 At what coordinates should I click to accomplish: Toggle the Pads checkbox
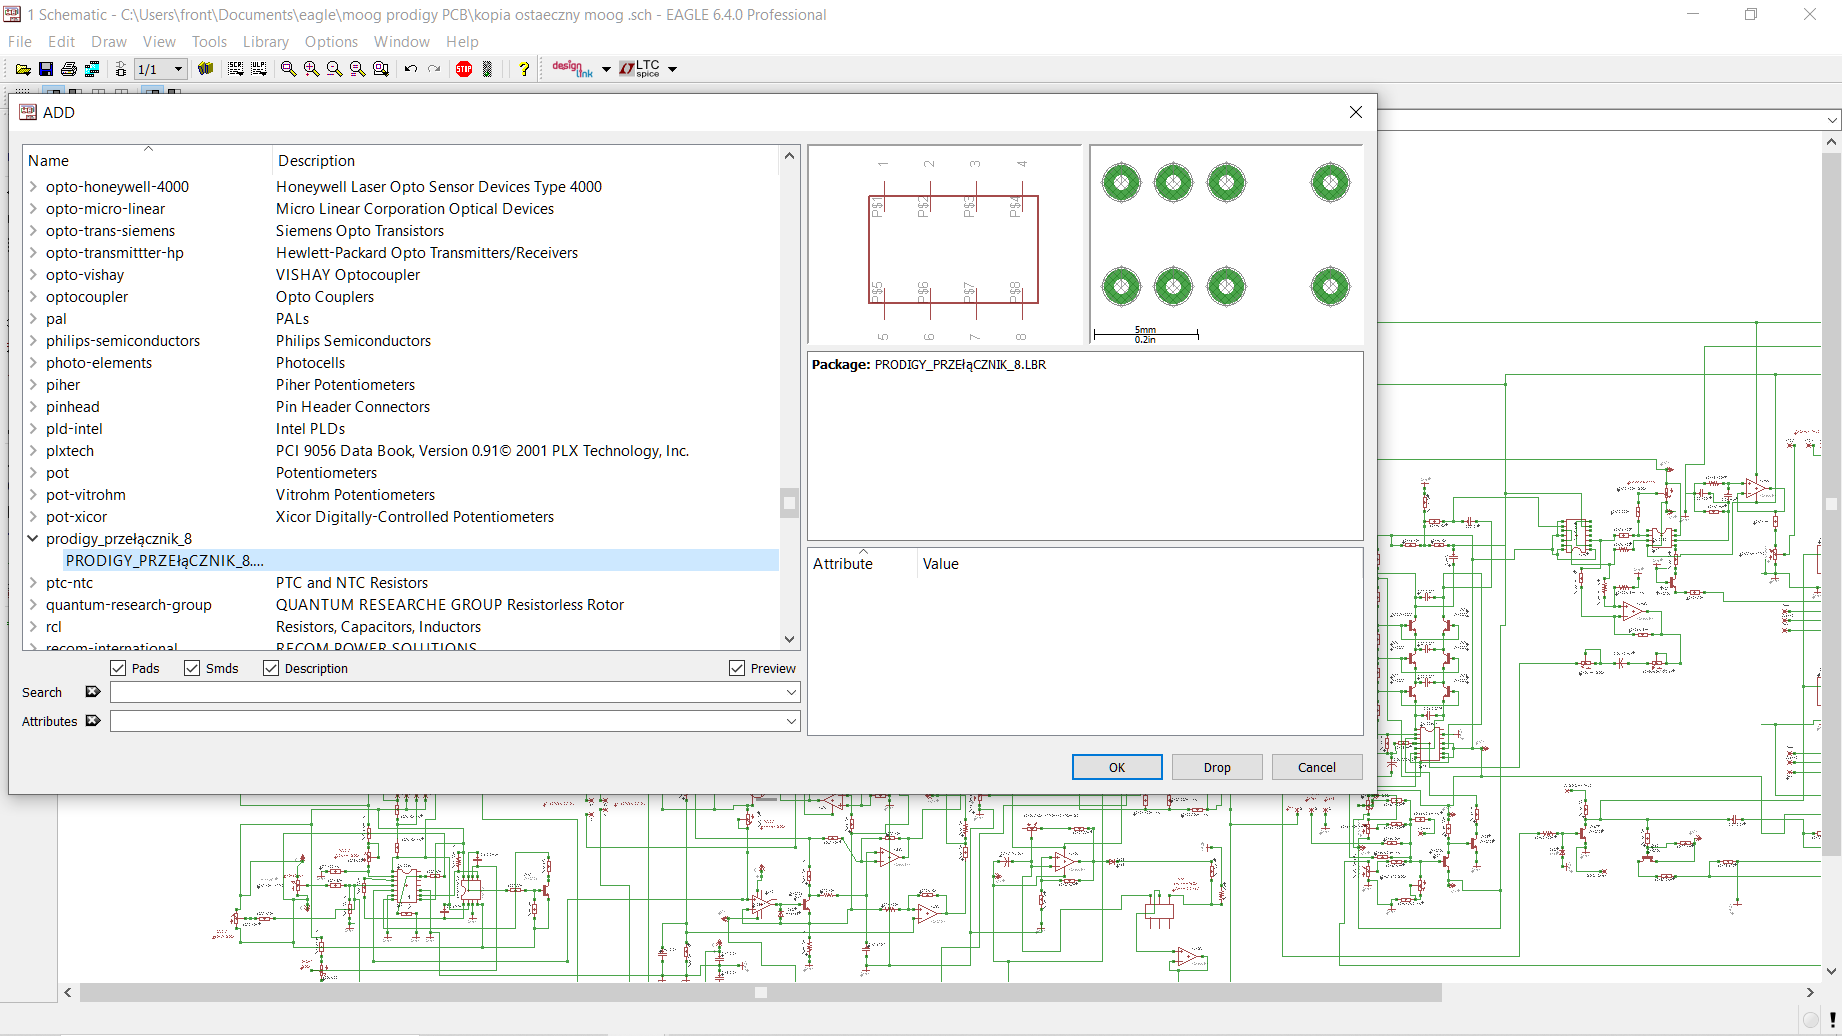118,668
